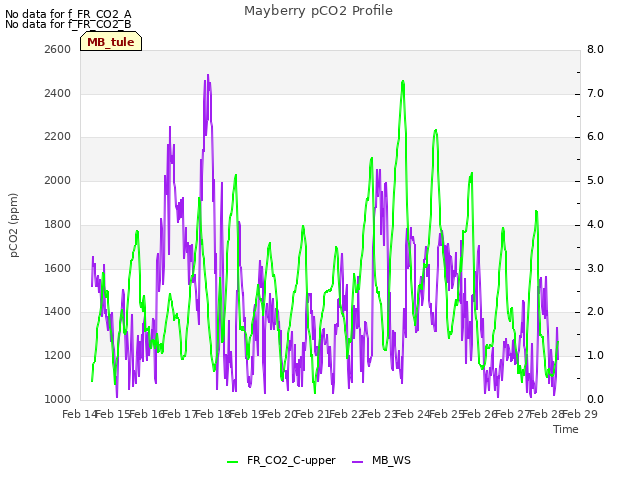The width and height of the screenshot is (640, 480).
Task: Click the Feb 18 date label
Action: point(213,414)
